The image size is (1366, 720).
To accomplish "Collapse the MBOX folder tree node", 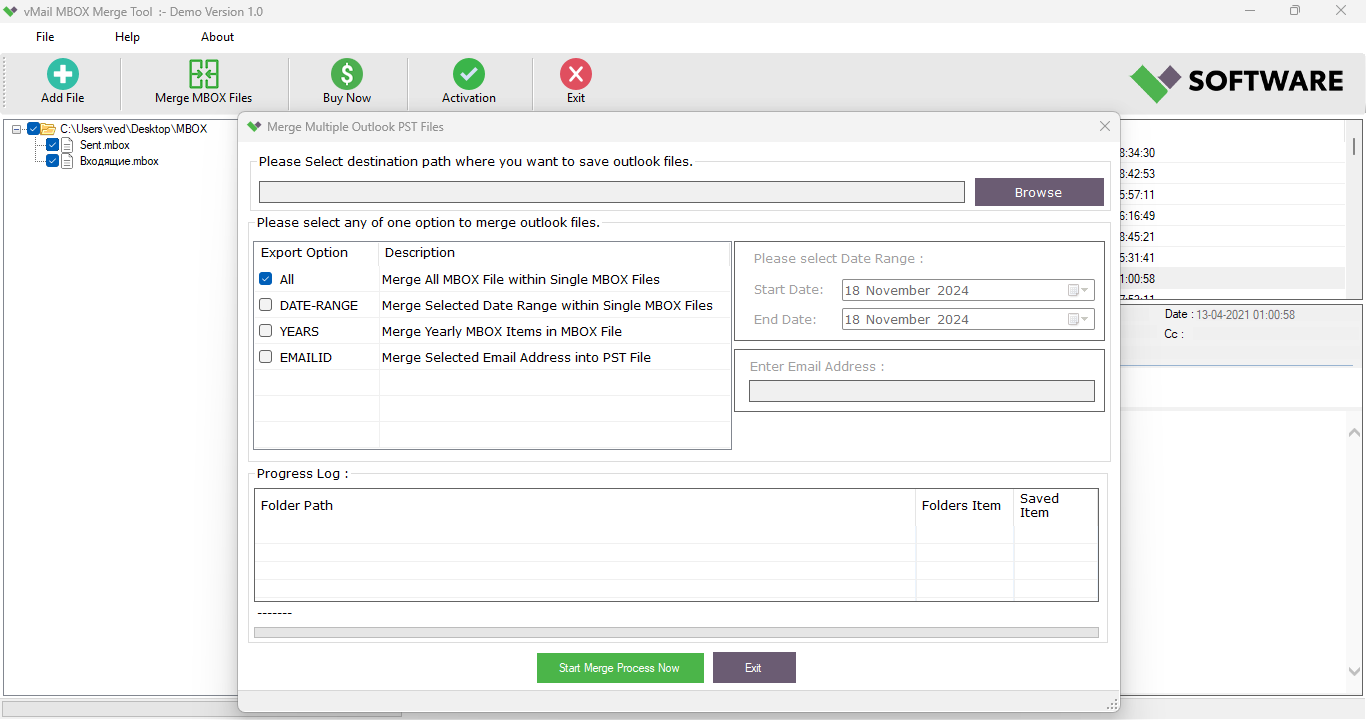I will (17, 129).
